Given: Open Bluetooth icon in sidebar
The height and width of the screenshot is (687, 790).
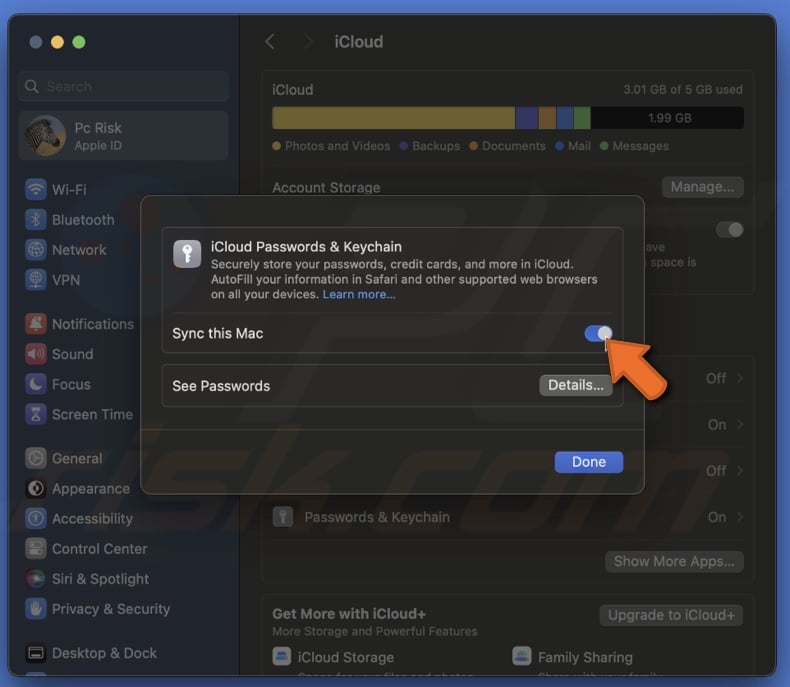Looking at the screenshot, I should tap(36, 220).
